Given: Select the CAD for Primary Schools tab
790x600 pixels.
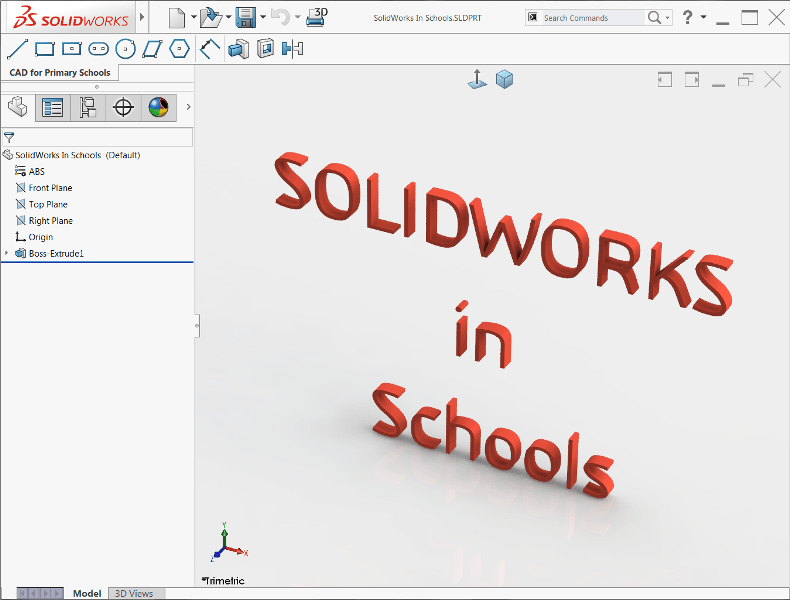Looking at the screenshot, I should coord(60,73).
